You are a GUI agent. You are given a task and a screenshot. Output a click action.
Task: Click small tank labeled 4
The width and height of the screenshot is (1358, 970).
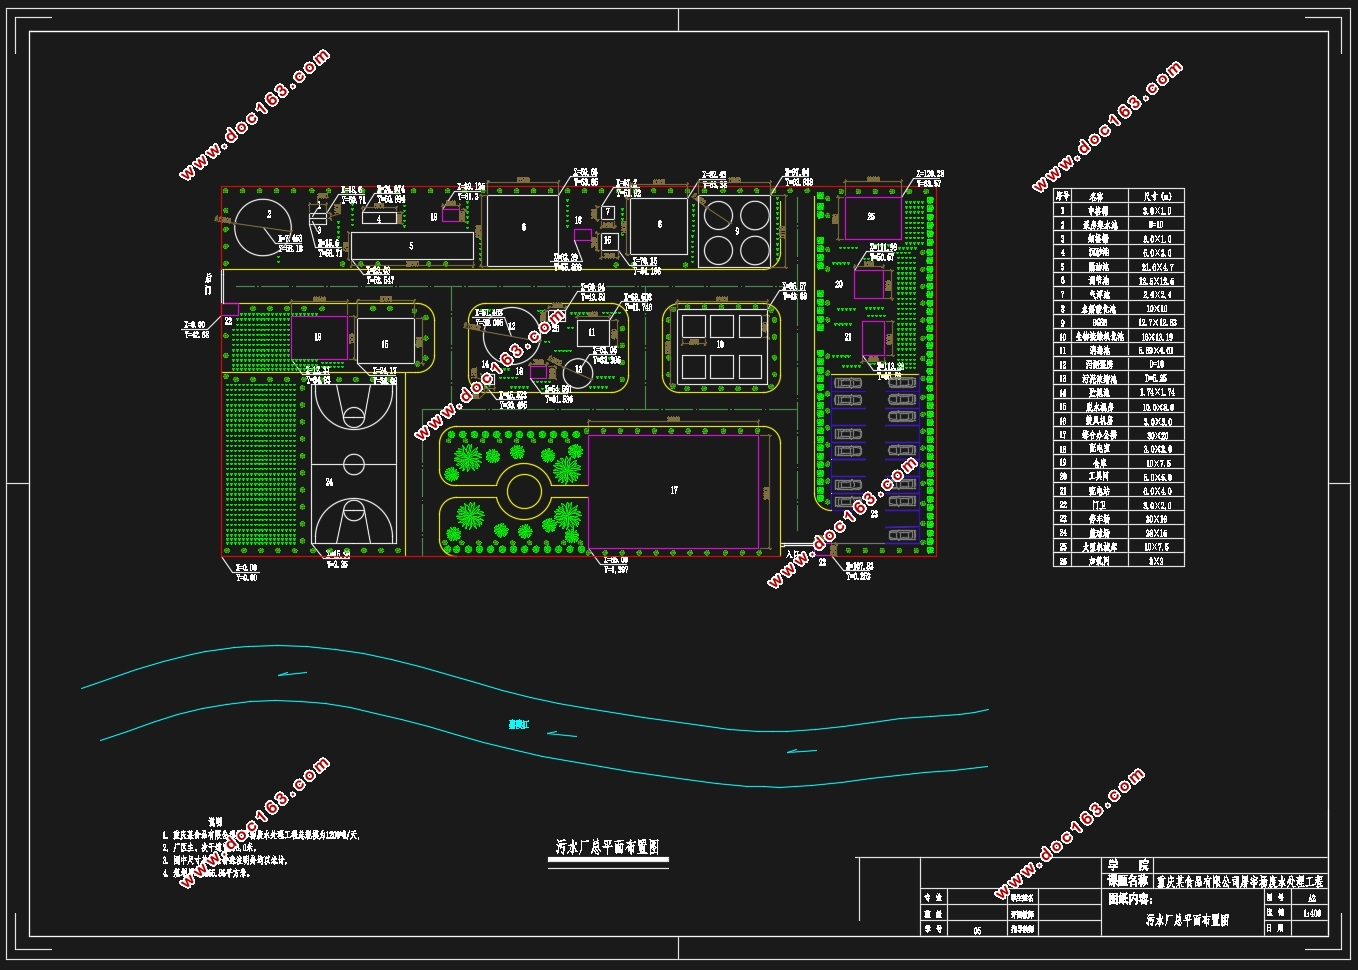379,218
